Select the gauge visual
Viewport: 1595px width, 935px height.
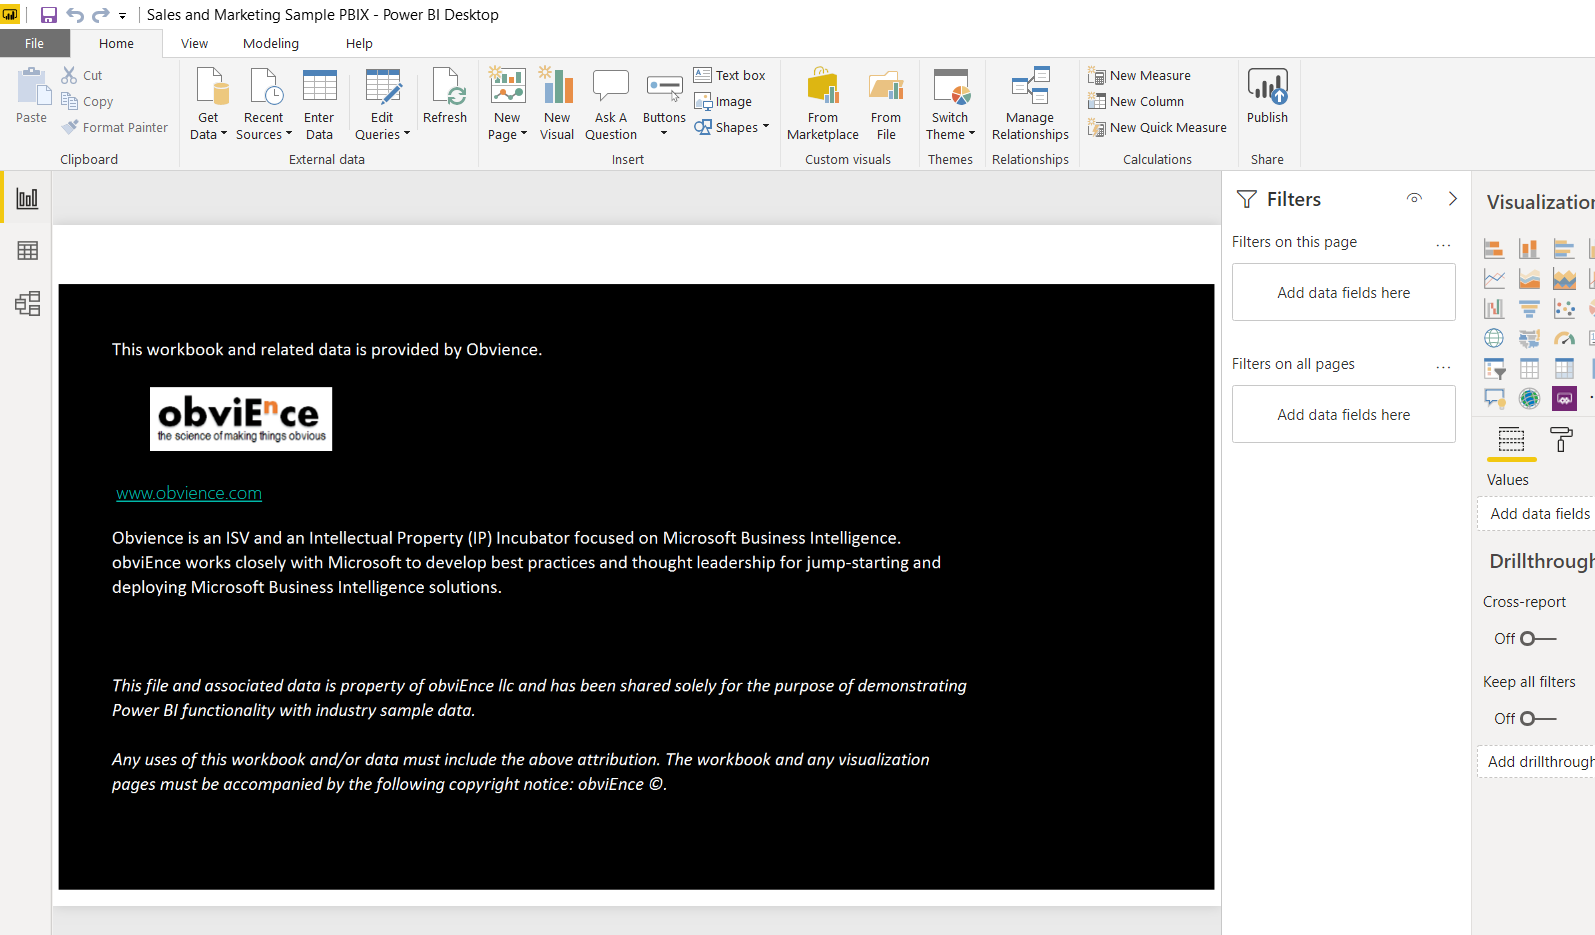[x=1564, y=339]
